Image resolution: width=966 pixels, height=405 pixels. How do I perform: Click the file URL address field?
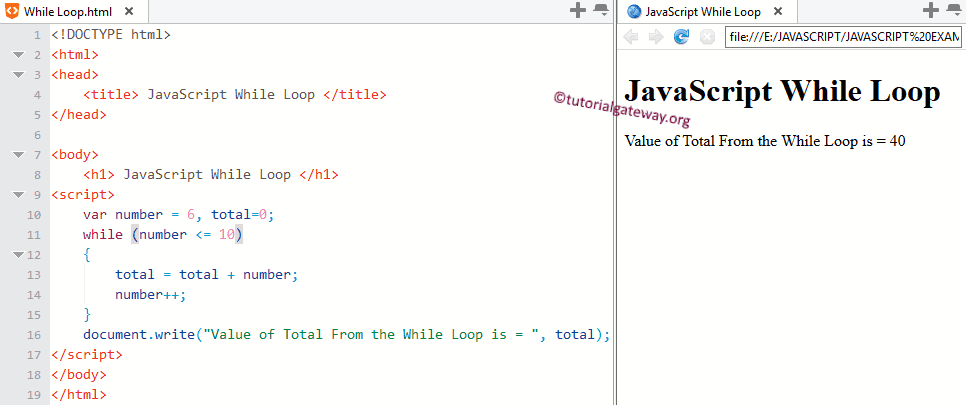tap(843, 37)
